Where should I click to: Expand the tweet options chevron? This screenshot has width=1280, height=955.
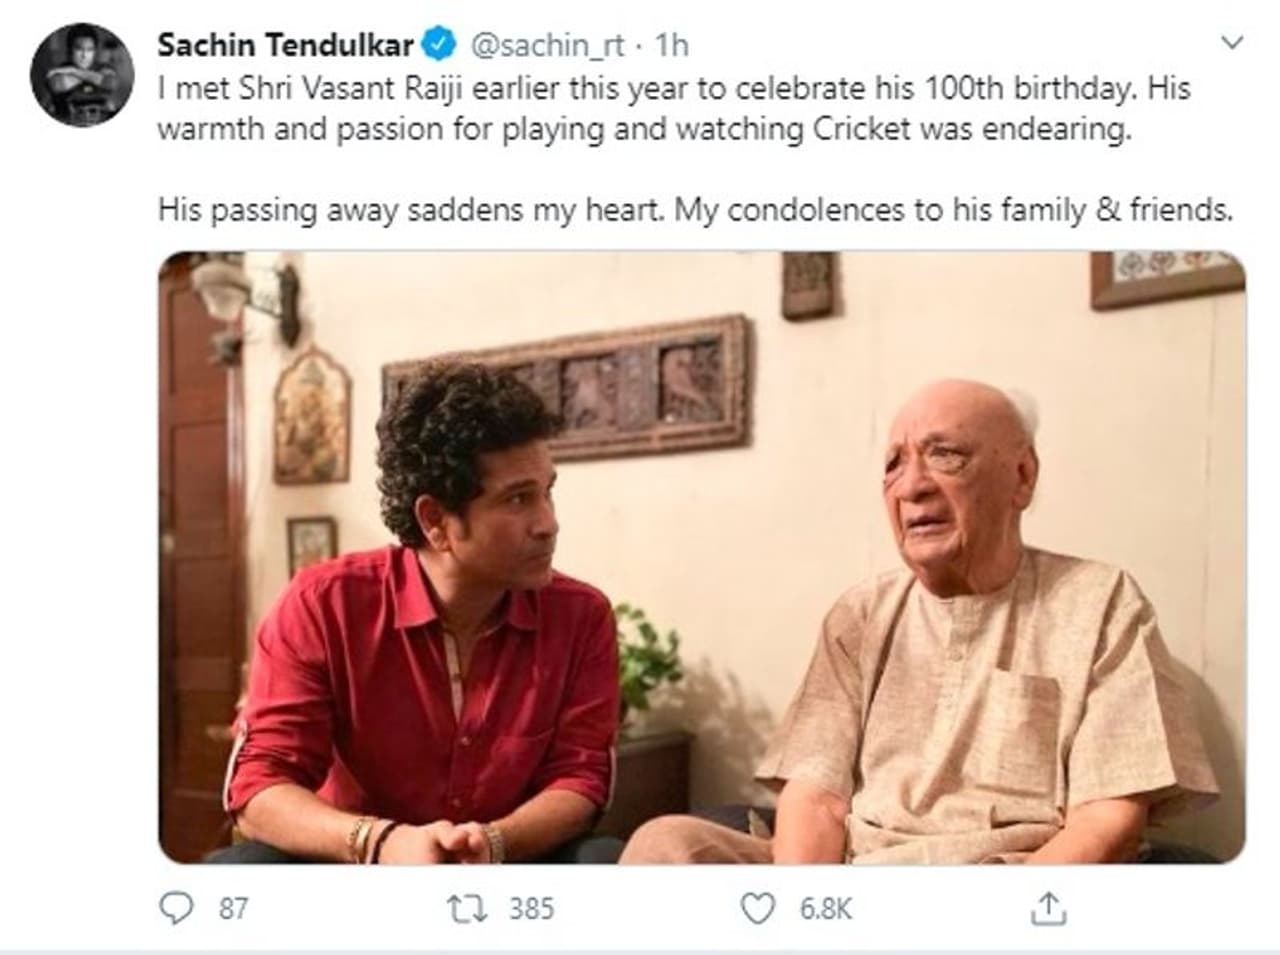pos(1233,43)
